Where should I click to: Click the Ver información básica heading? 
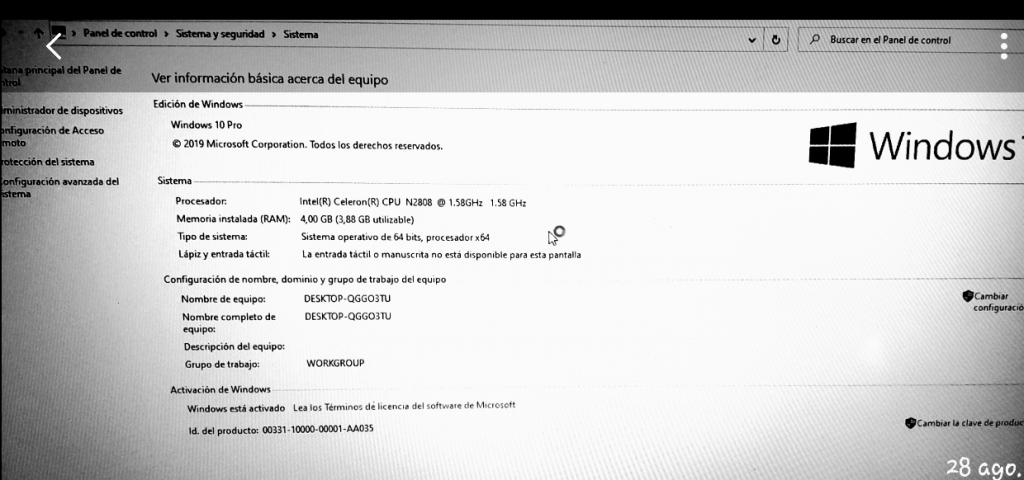pyautogui.click(x=270, y=80)
